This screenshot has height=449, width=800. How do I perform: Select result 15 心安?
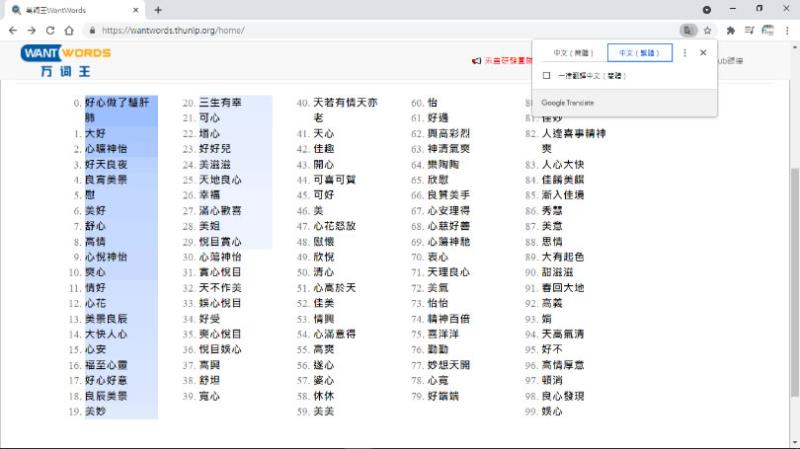[x=95, y=350]
